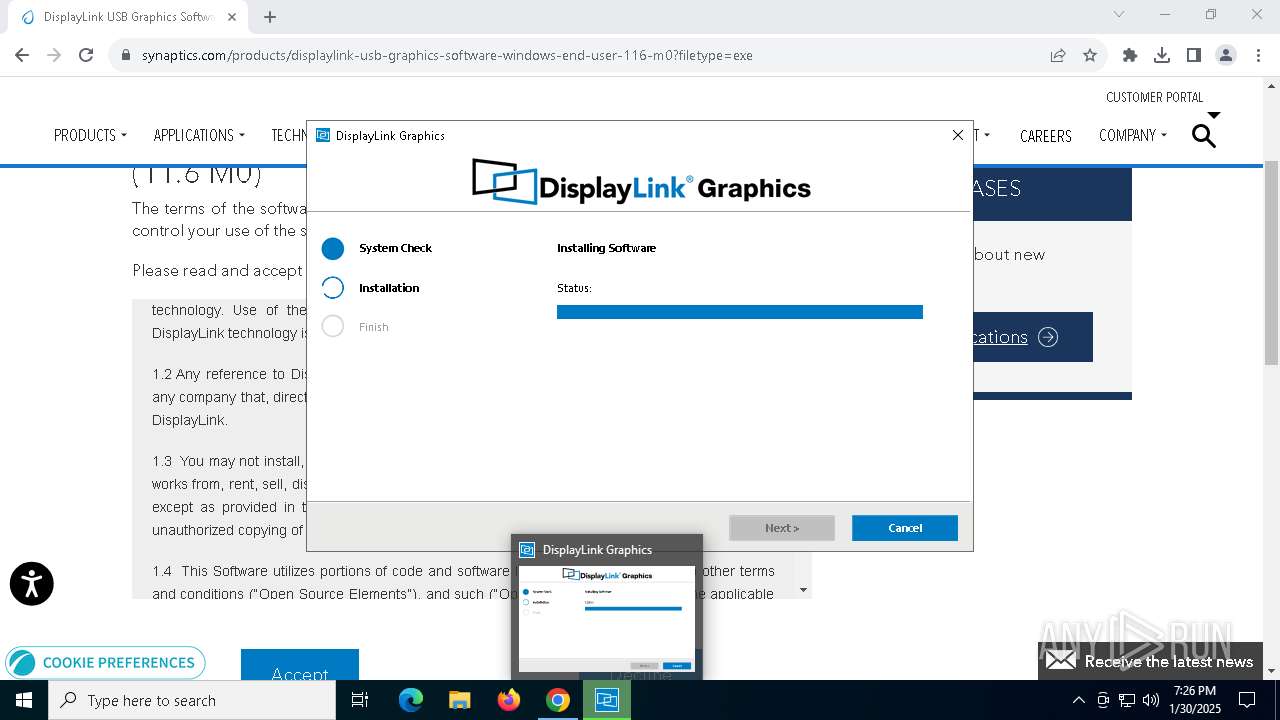Viewport: 1280px width, 720px height.
Task: Open Task View on the taskbar
Action: pyautogui.click(x=360, y=700)
